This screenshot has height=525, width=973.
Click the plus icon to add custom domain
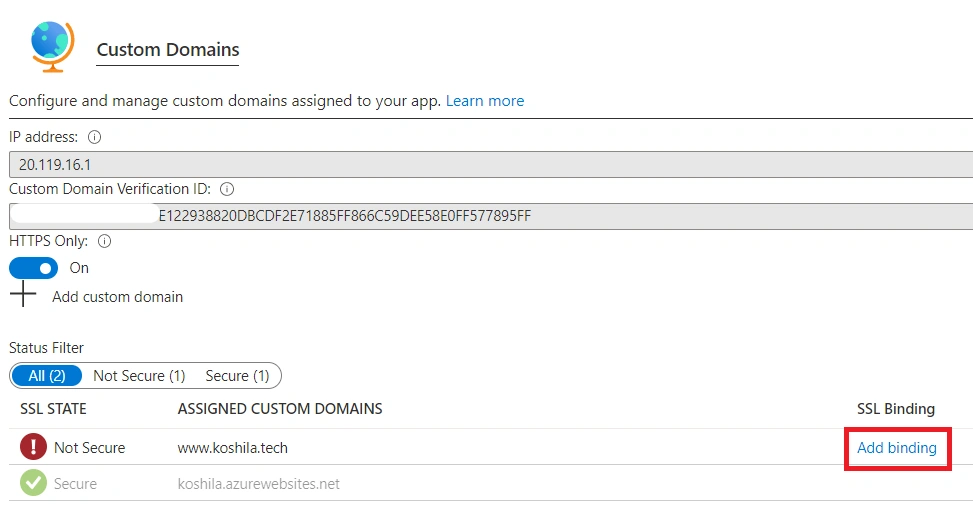pyautogui.click(x=23, y=294)
